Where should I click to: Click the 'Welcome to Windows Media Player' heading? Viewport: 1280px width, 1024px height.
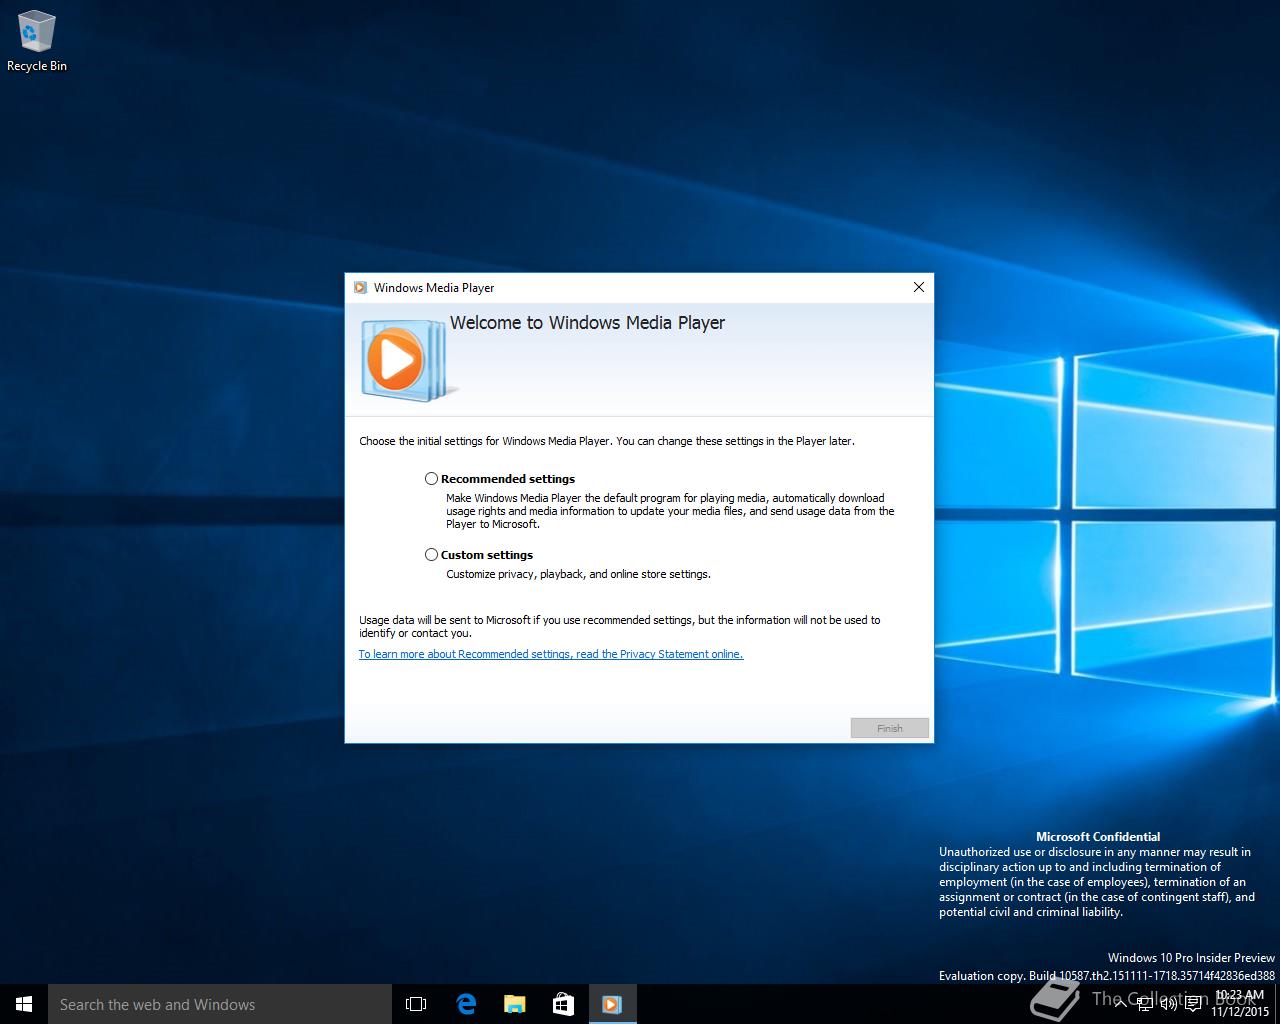click(587, 323)
